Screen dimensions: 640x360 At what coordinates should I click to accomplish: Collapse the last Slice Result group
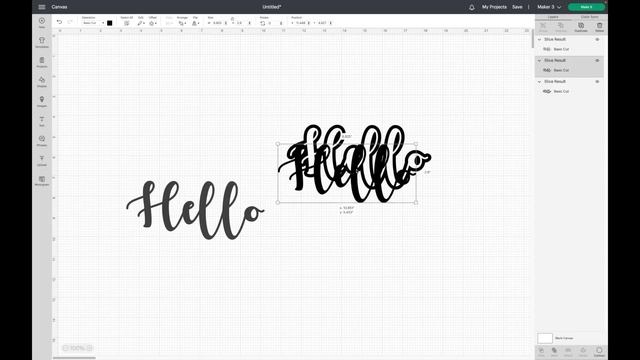pyautogui.click(x=540, y=82)
